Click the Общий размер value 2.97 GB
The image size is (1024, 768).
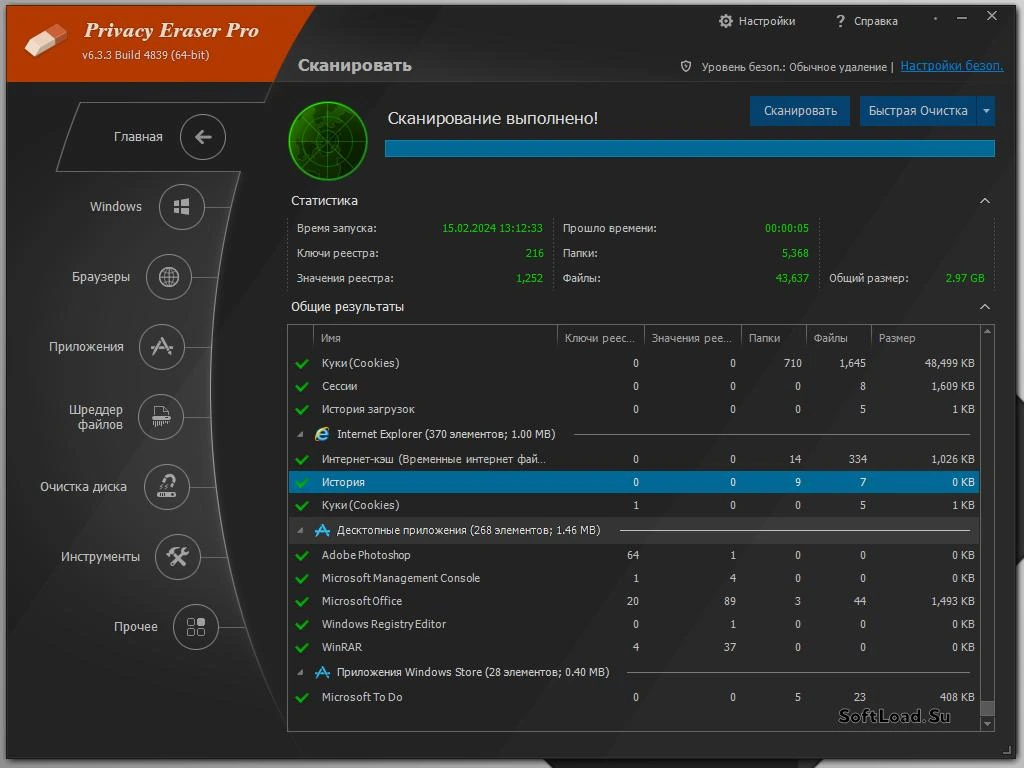coord(965,278)
